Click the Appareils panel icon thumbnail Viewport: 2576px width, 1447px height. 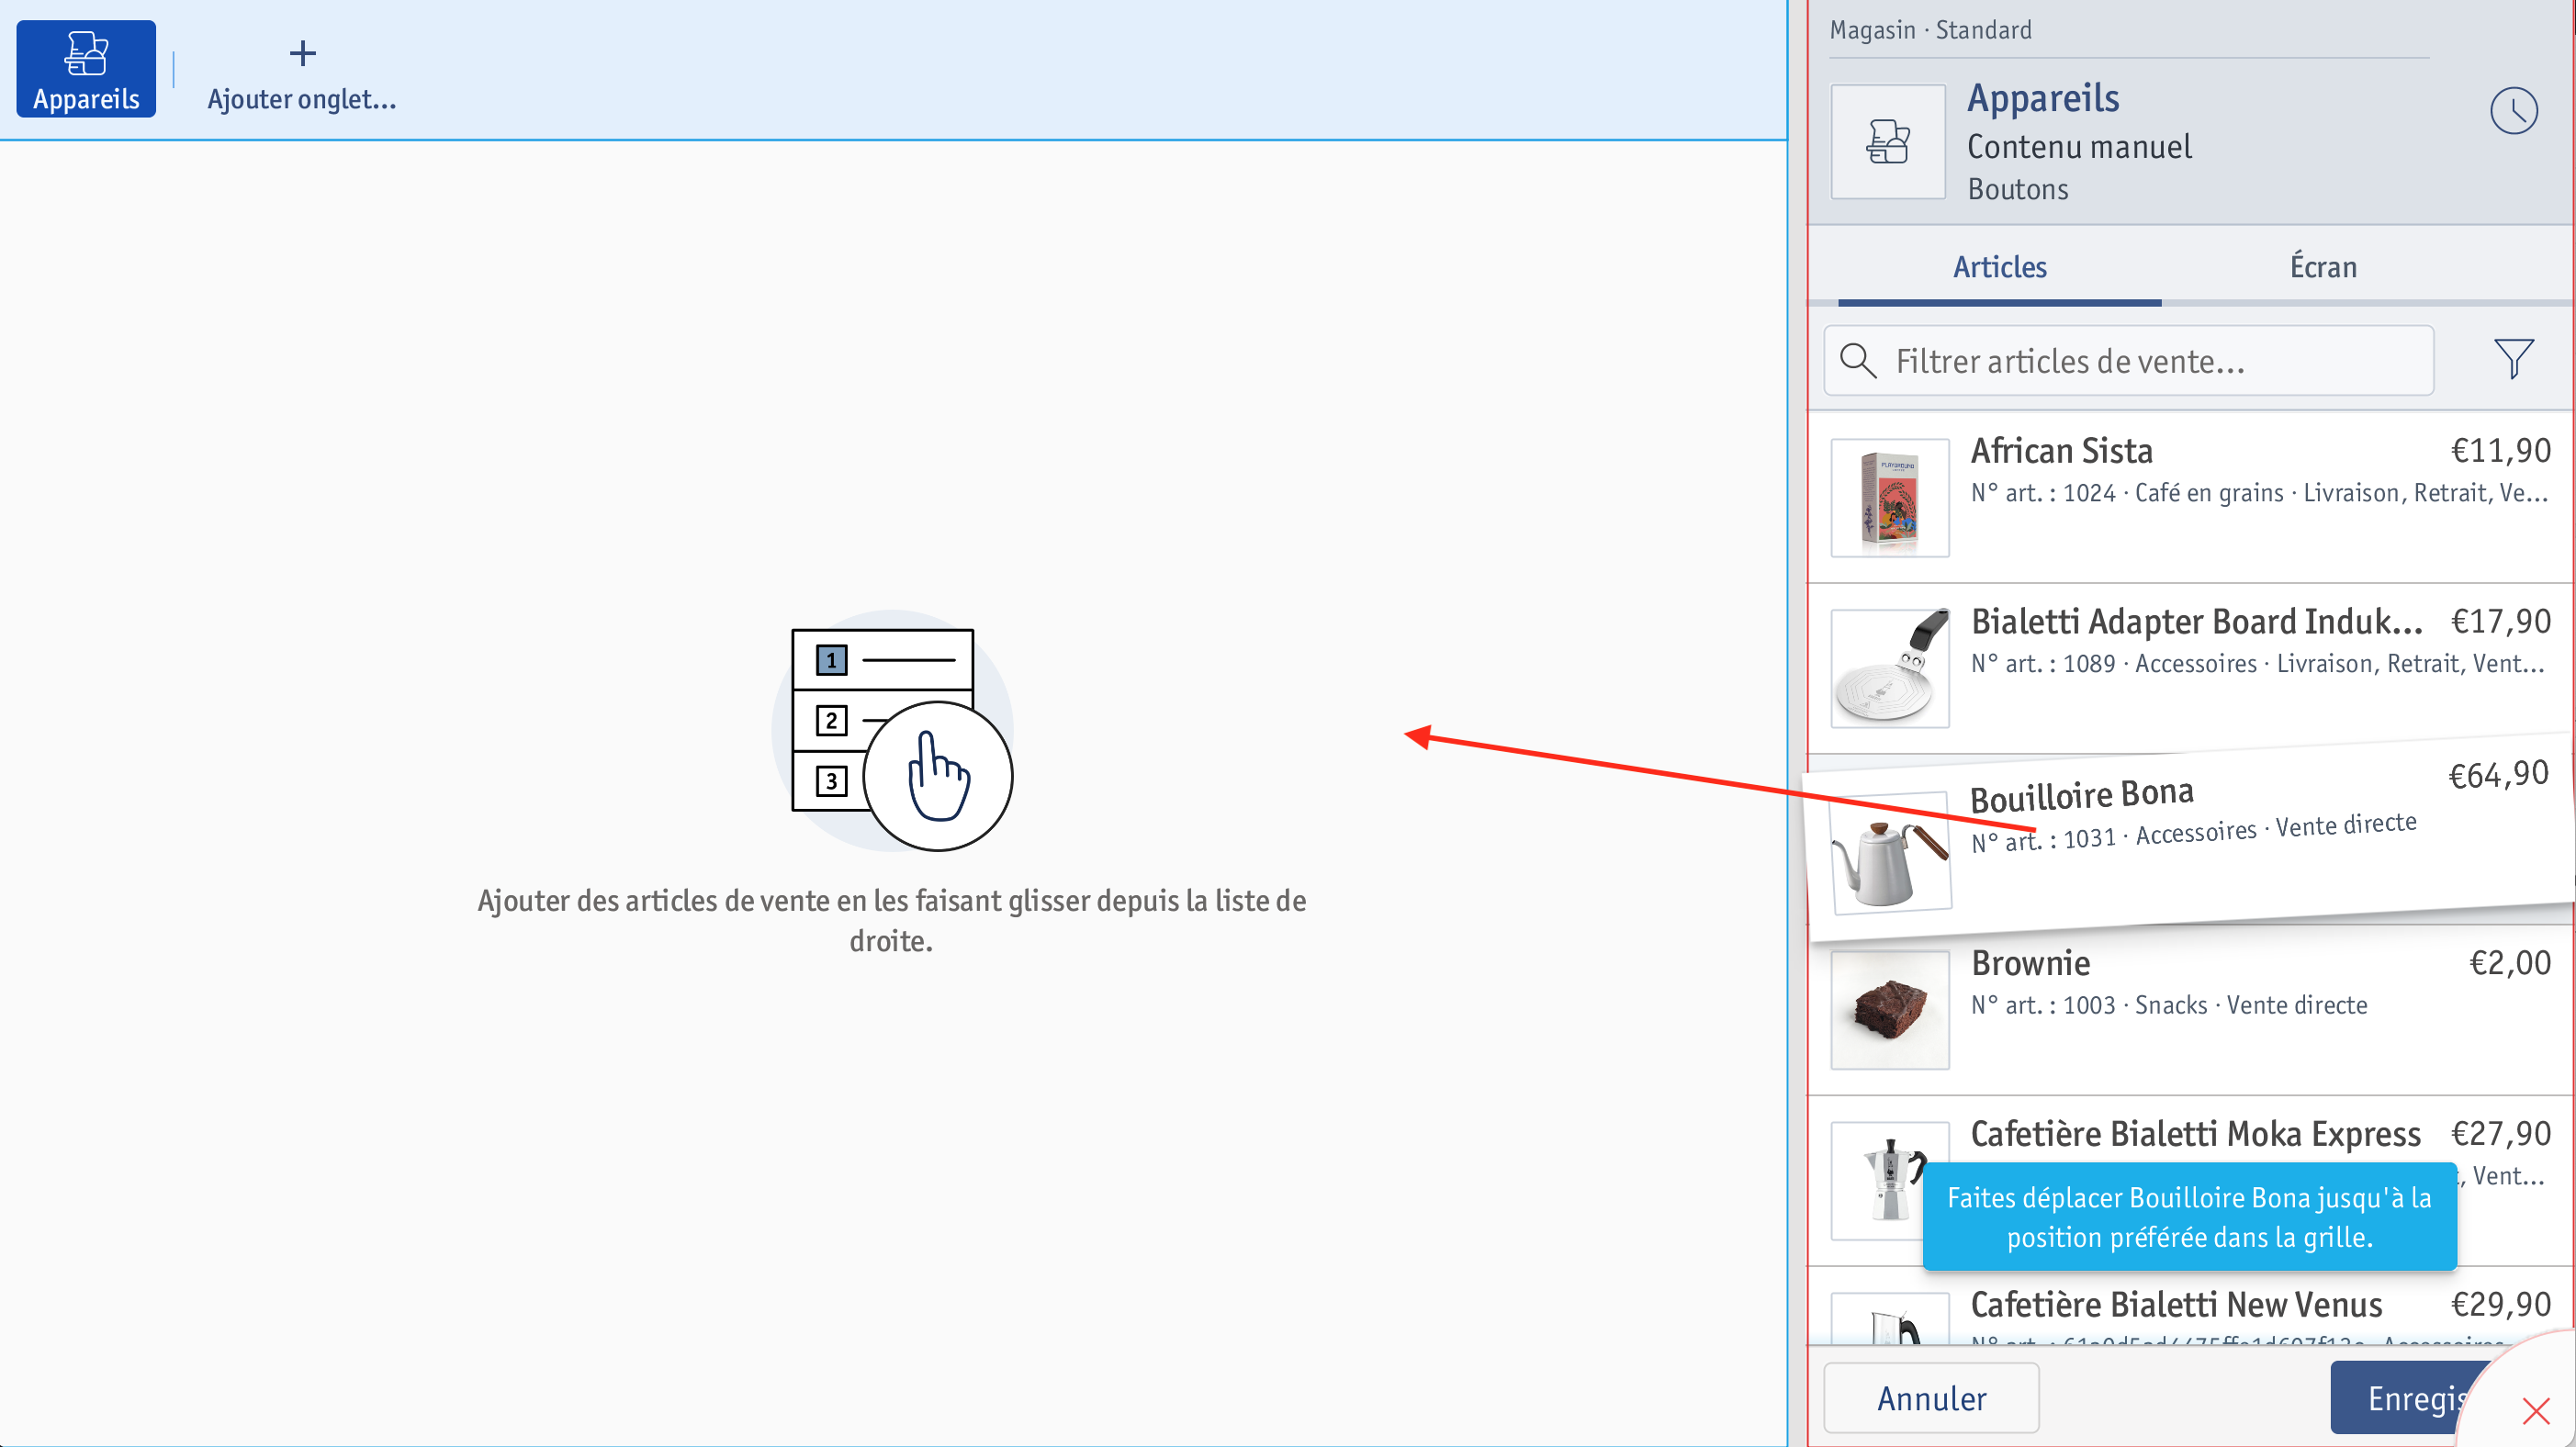tap(1888, 141)
